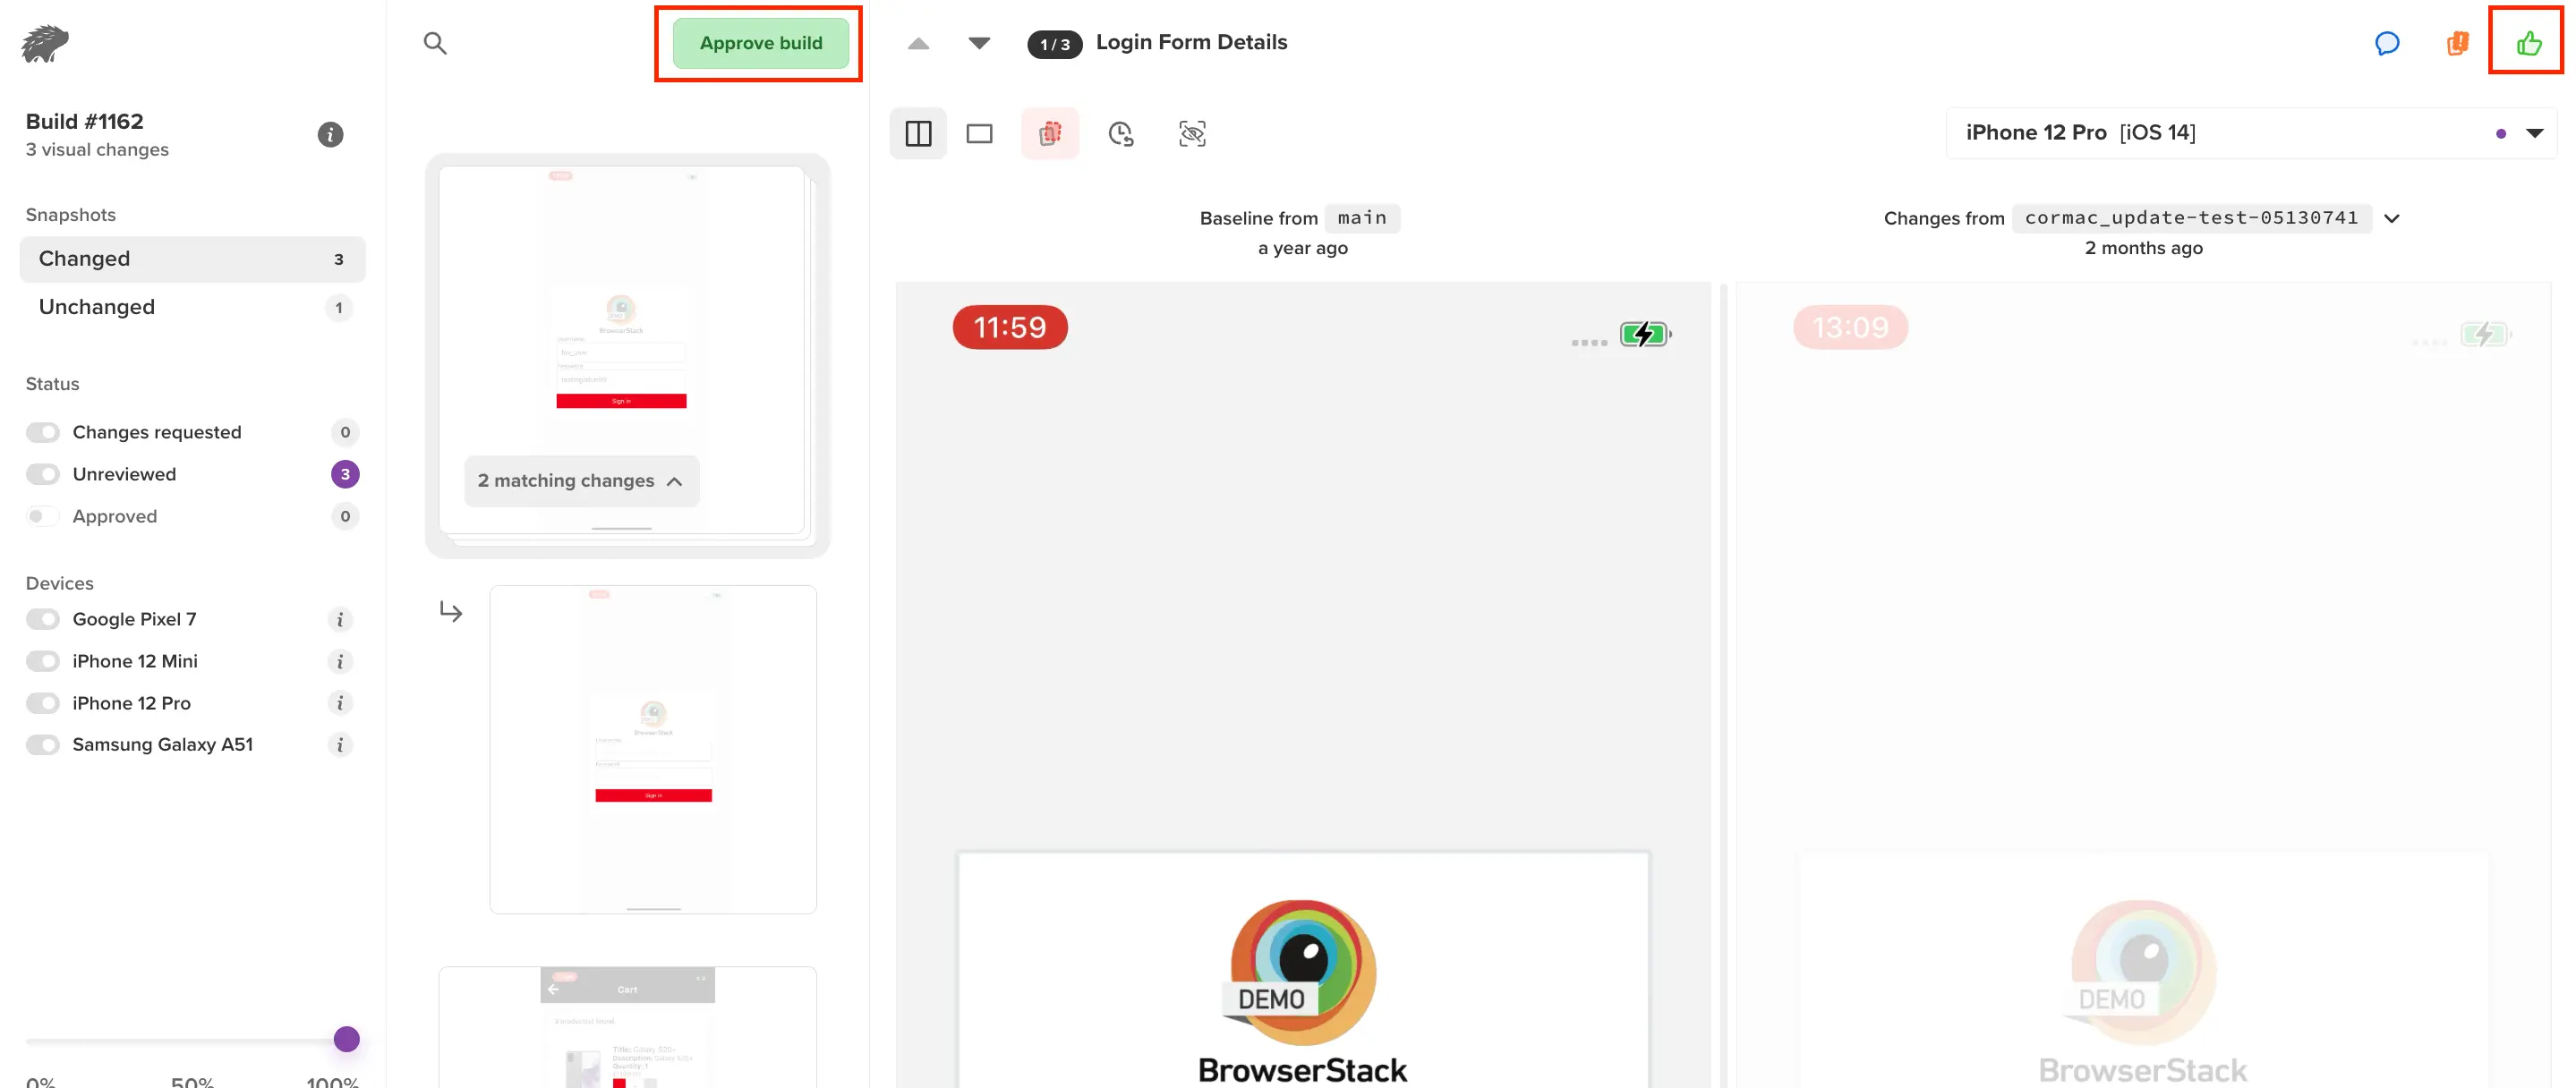Toggle the iPhone 12 Pro device filter

point(43,703)
